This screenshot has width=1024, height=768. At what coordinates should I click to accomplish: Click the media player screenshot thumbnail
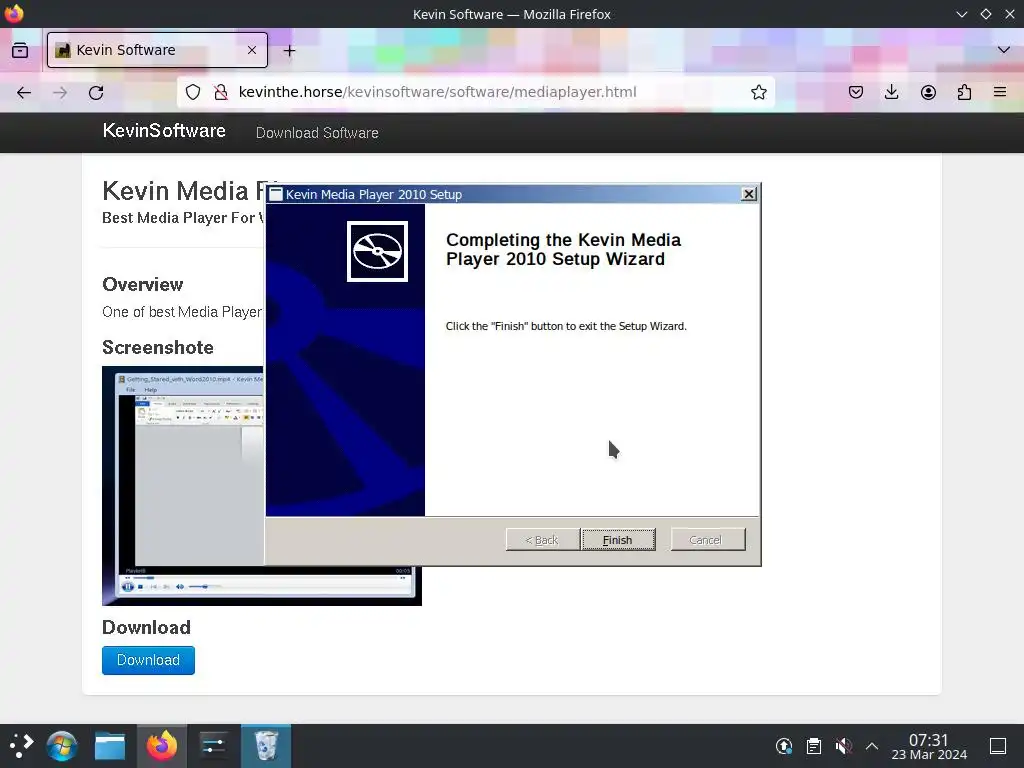pos(262,485)
